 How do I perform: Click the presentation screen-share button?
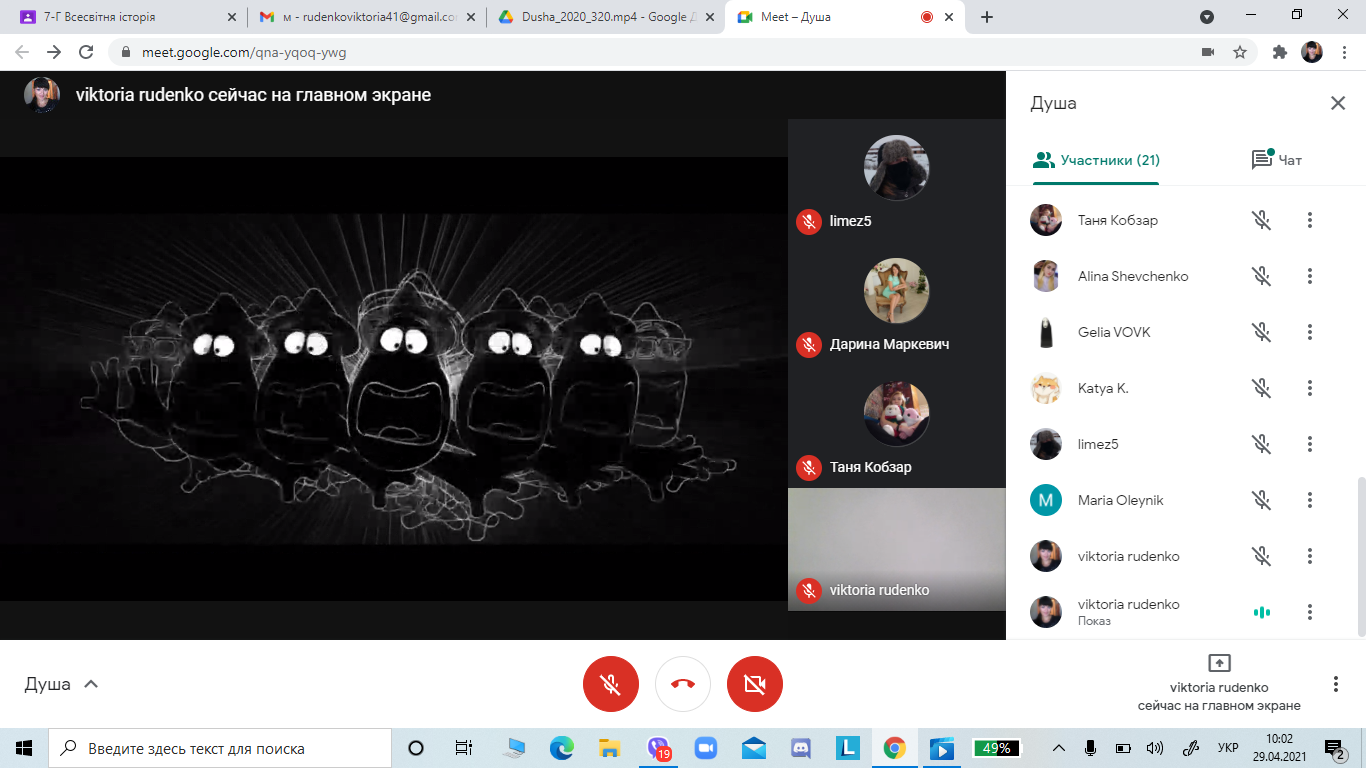pos(1219,663)
